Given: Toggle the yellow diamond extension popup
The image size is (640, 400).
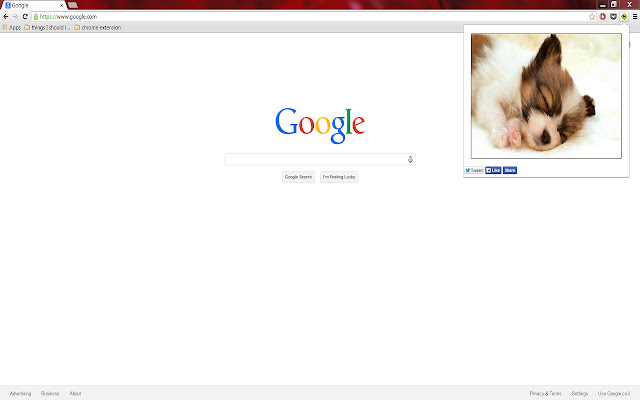Looking at the screenshot, I should [624, 17].
